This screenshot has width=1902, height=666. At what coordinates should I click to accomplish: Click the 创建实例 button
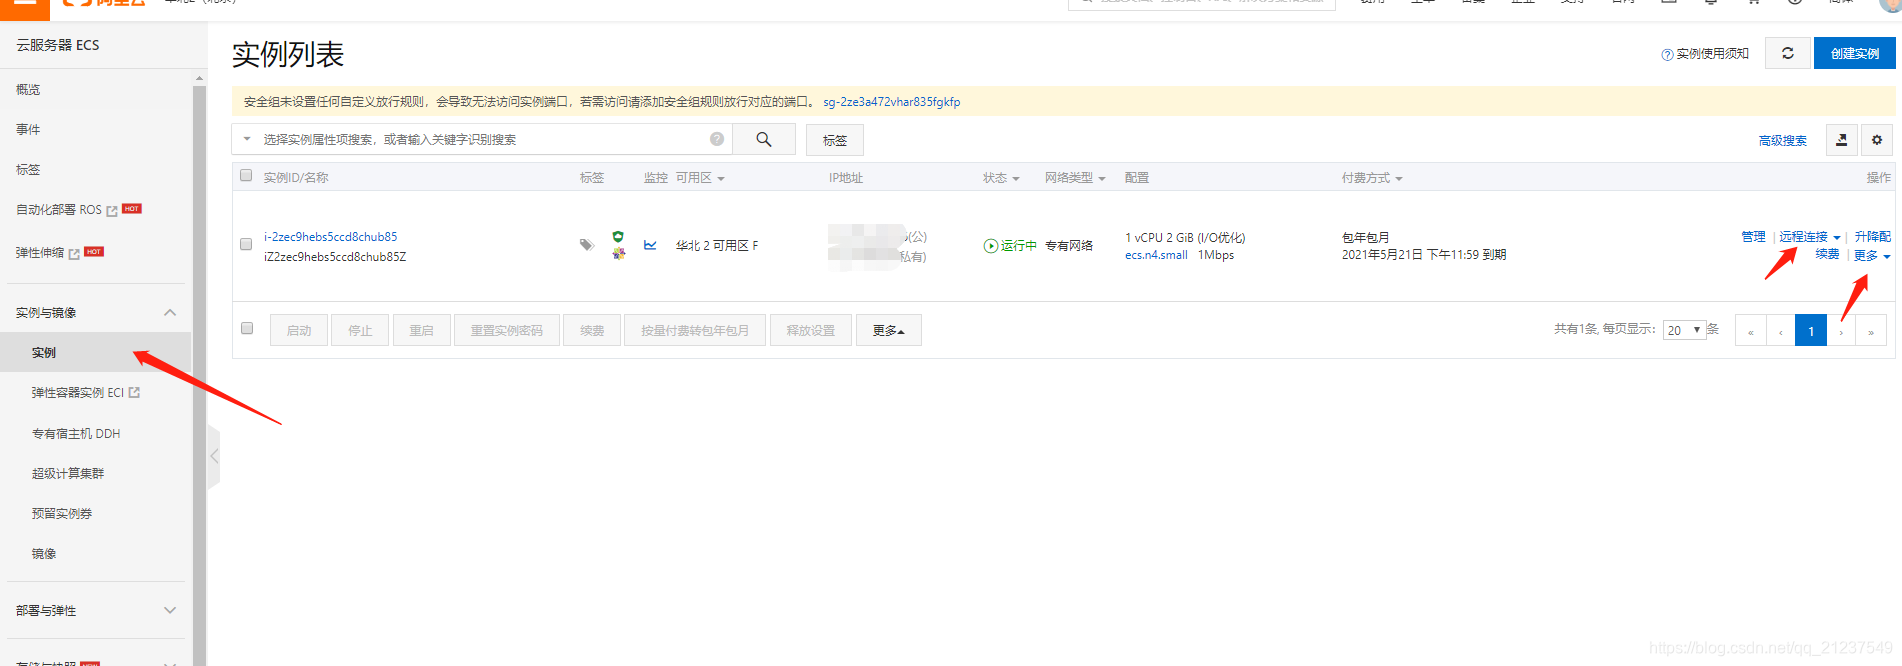1855,53
